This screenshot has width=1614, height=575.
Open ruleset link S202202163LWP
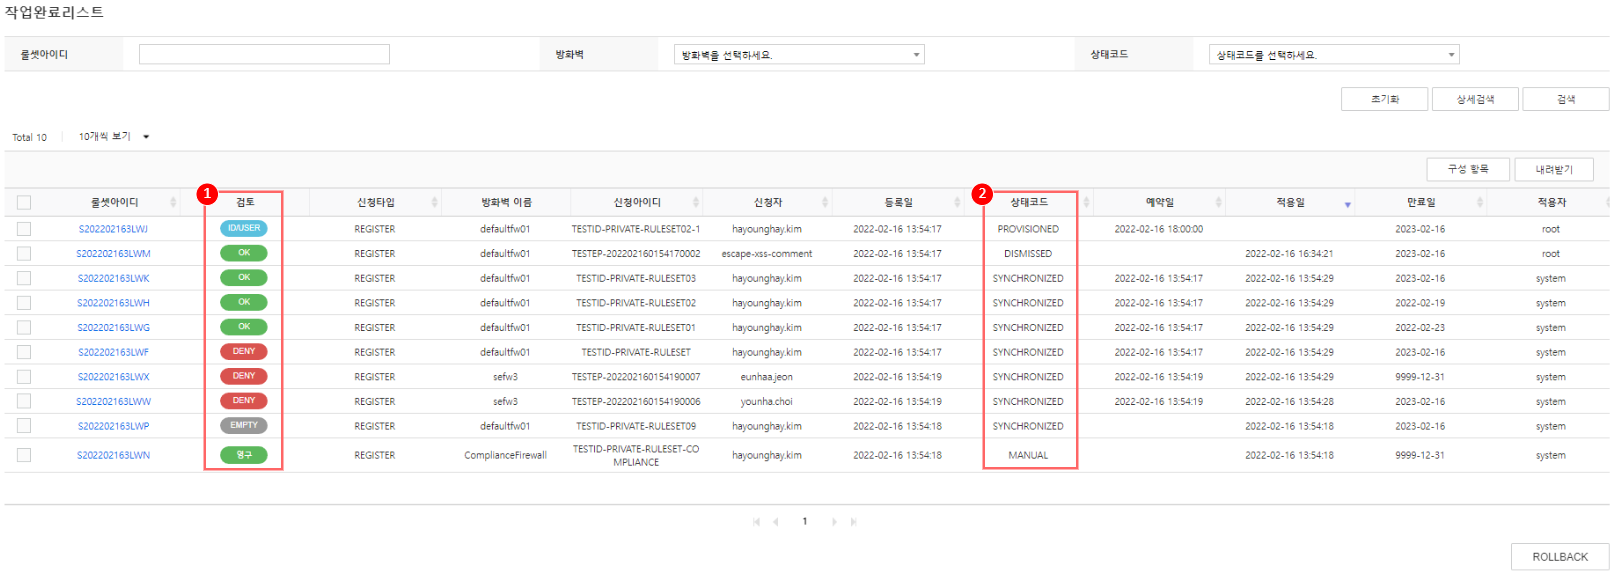coord(113,426)
